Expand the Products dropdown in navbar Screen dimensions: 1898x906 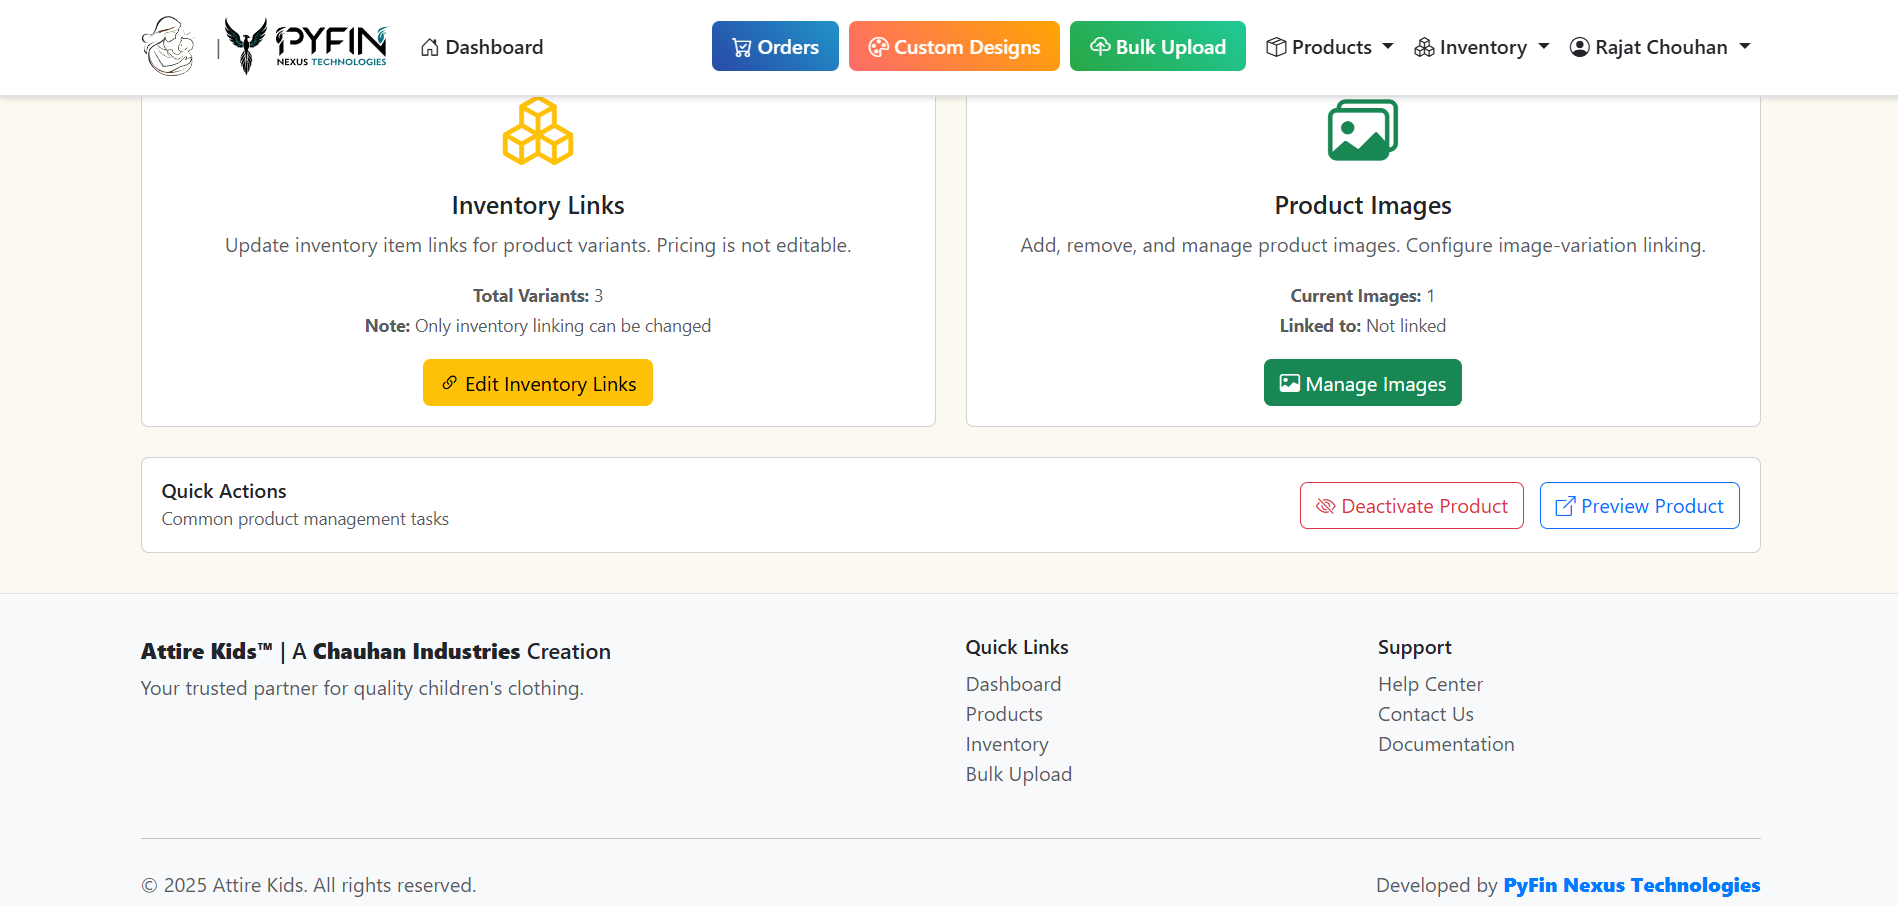click(x=1329, y=47)
